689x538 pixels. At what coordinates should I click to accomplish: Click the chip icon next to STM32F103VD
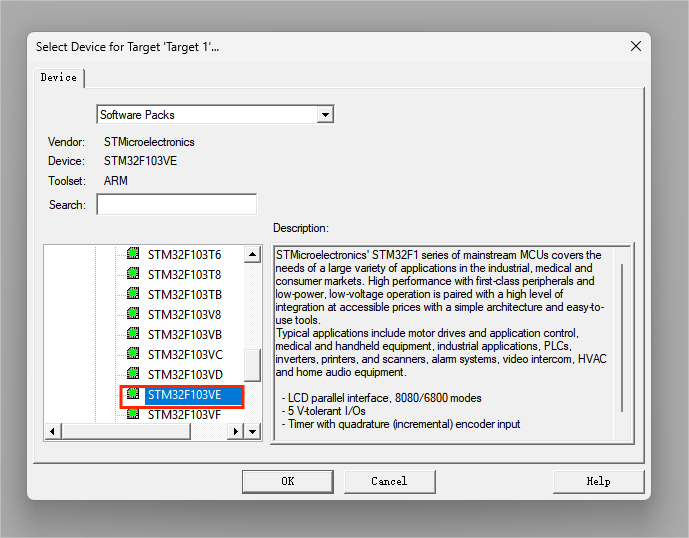[x=132, y=374]
